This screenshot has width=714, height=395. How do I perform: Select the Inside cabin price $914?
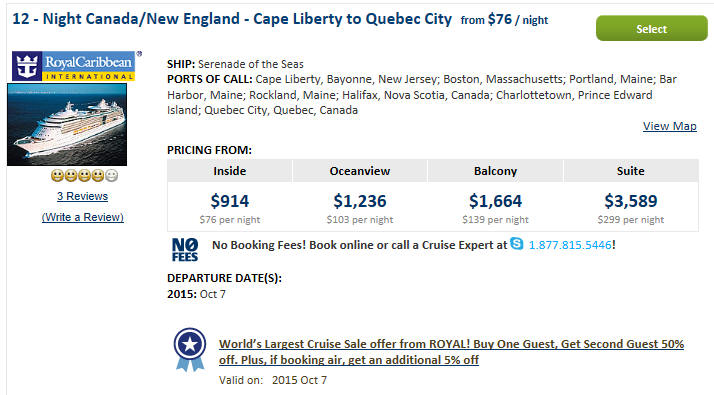pos(230,201)
